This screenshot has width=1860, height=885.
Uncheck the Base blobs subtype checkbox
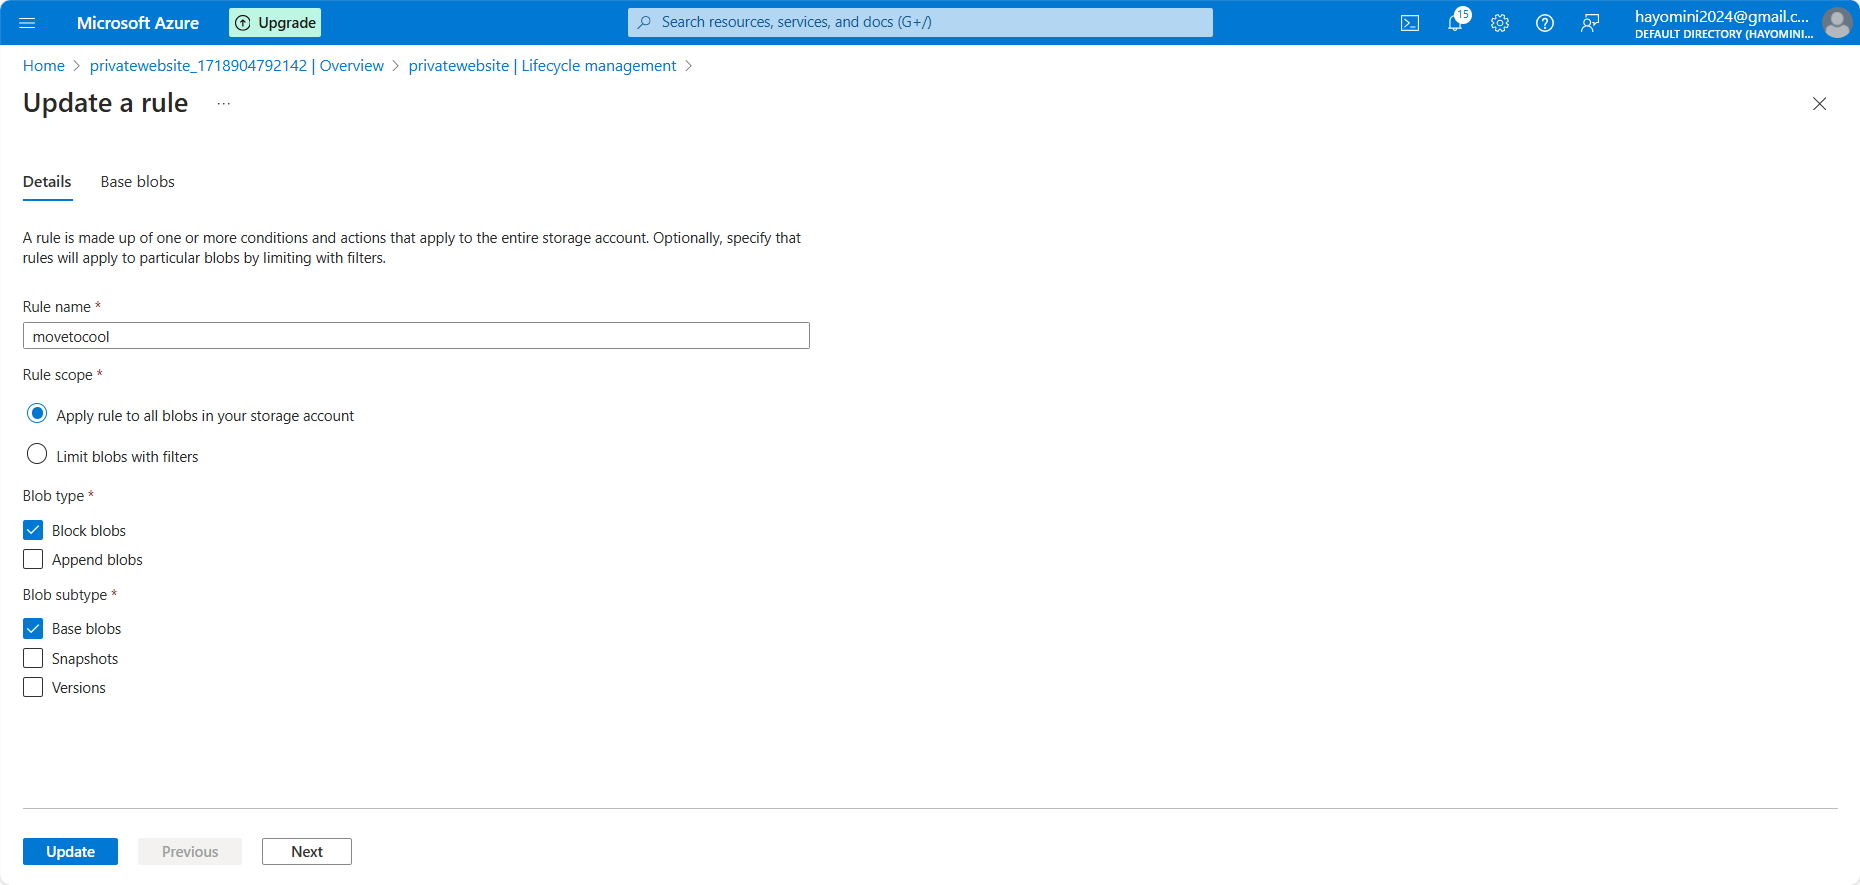pyautogui.click(x=33, y=628)
